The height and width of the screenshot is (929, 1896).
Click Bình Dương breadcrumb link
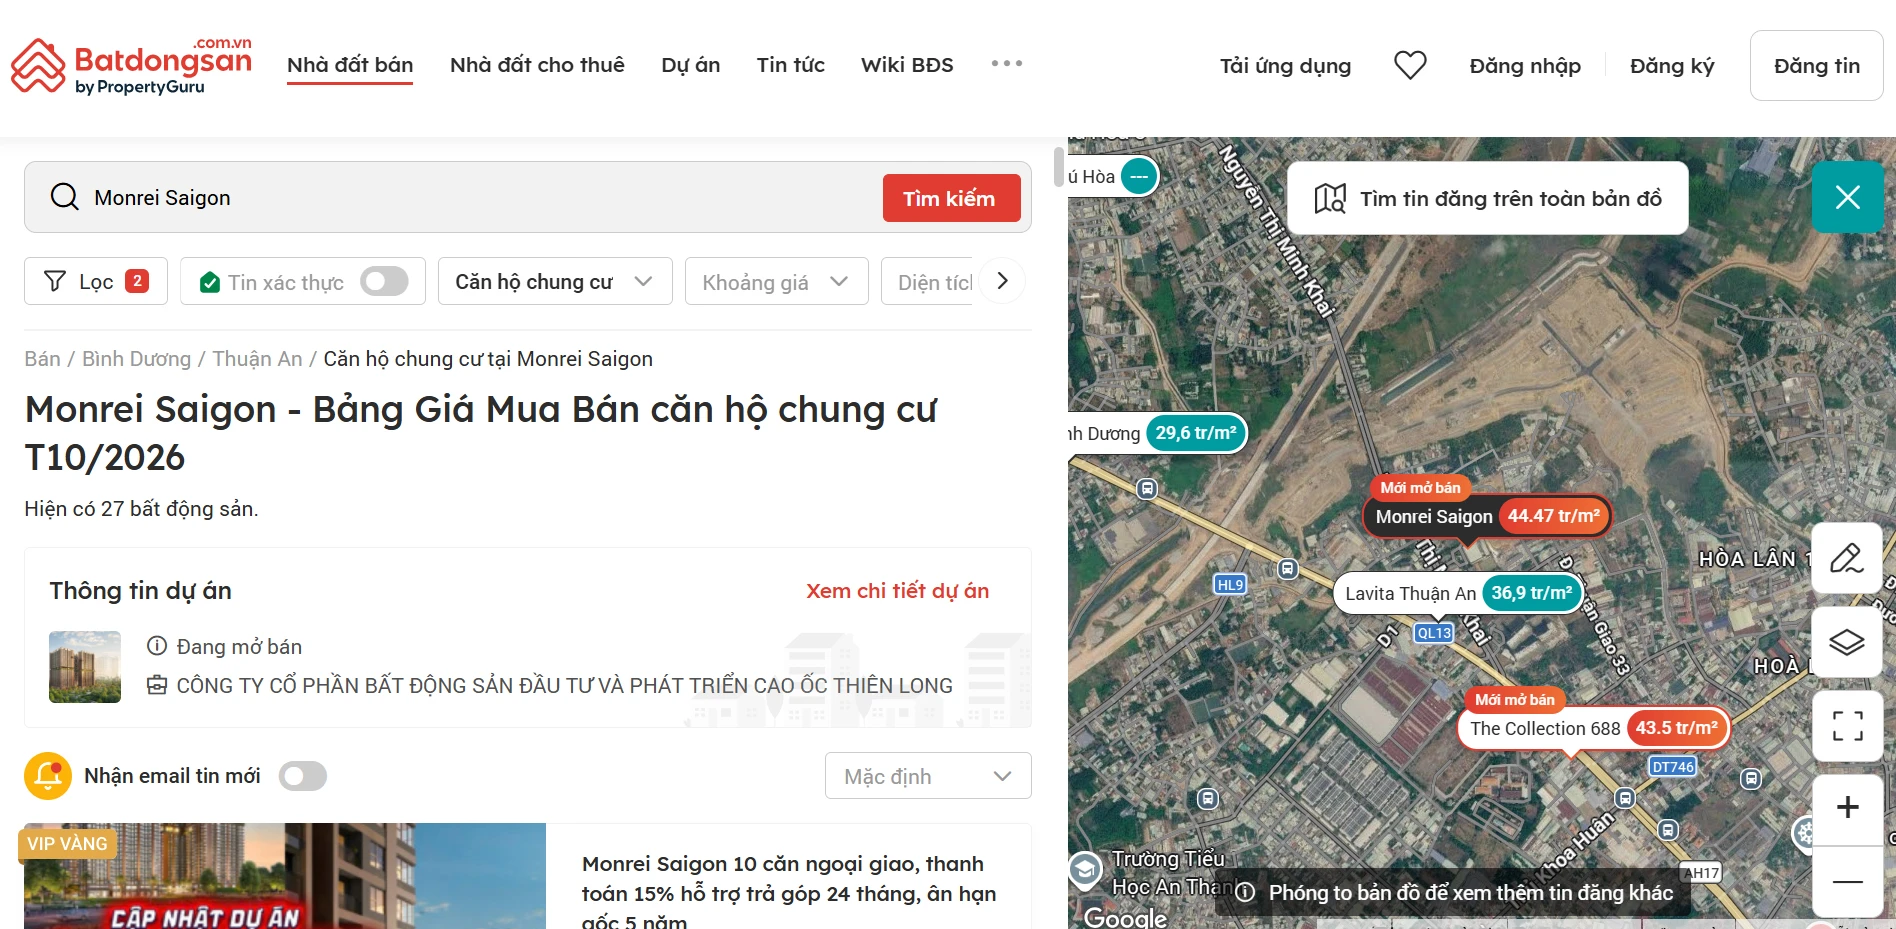[136, 359]
